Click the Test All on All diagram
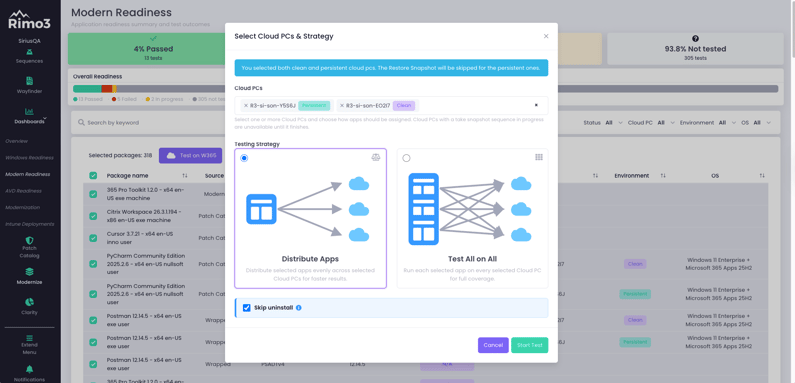795x383 pixels. (469, 209)
